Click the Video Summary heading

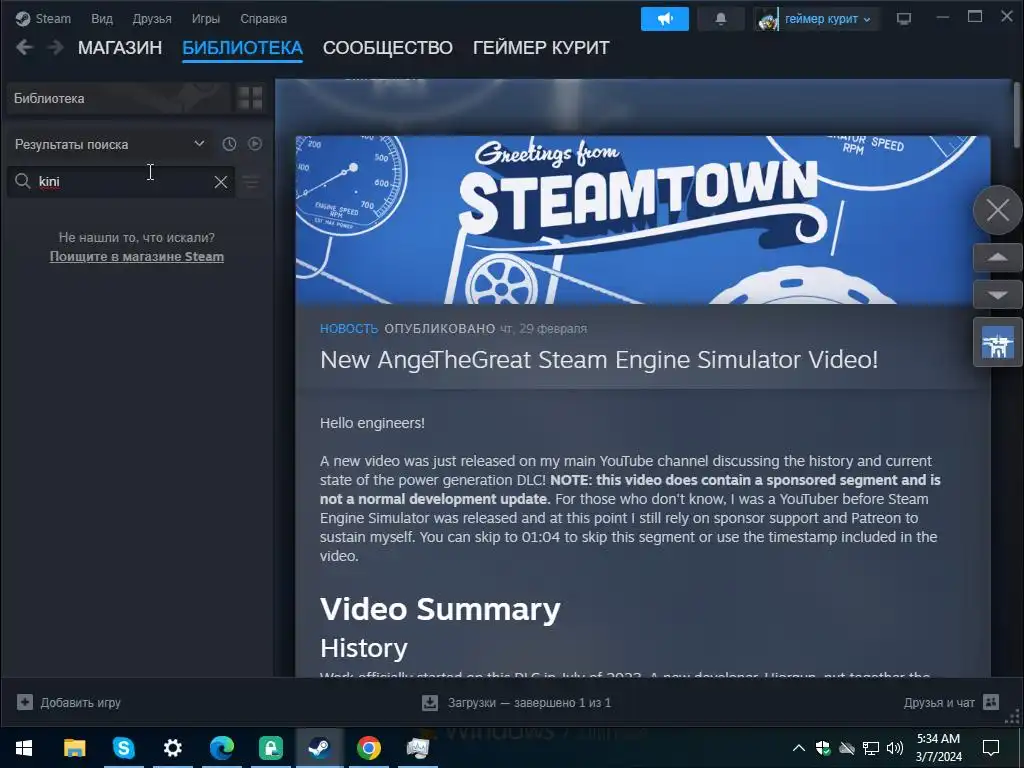pyautogui.click(x=440, y=609)
